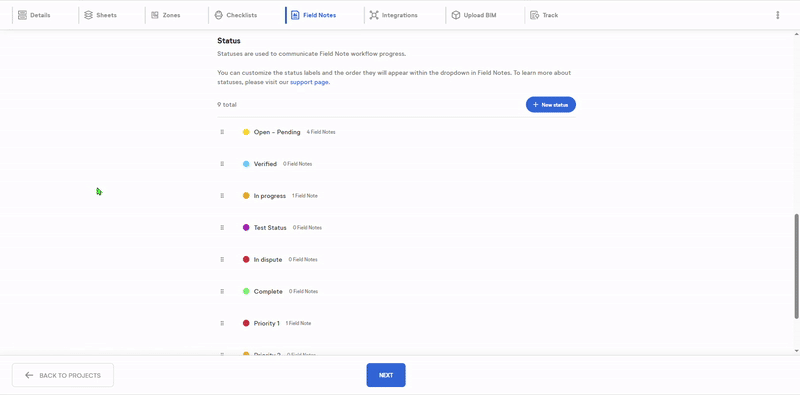800x395 pixels.
Task: Select the Test Status label
Action: pyautogui.click(x=270, y=228)
